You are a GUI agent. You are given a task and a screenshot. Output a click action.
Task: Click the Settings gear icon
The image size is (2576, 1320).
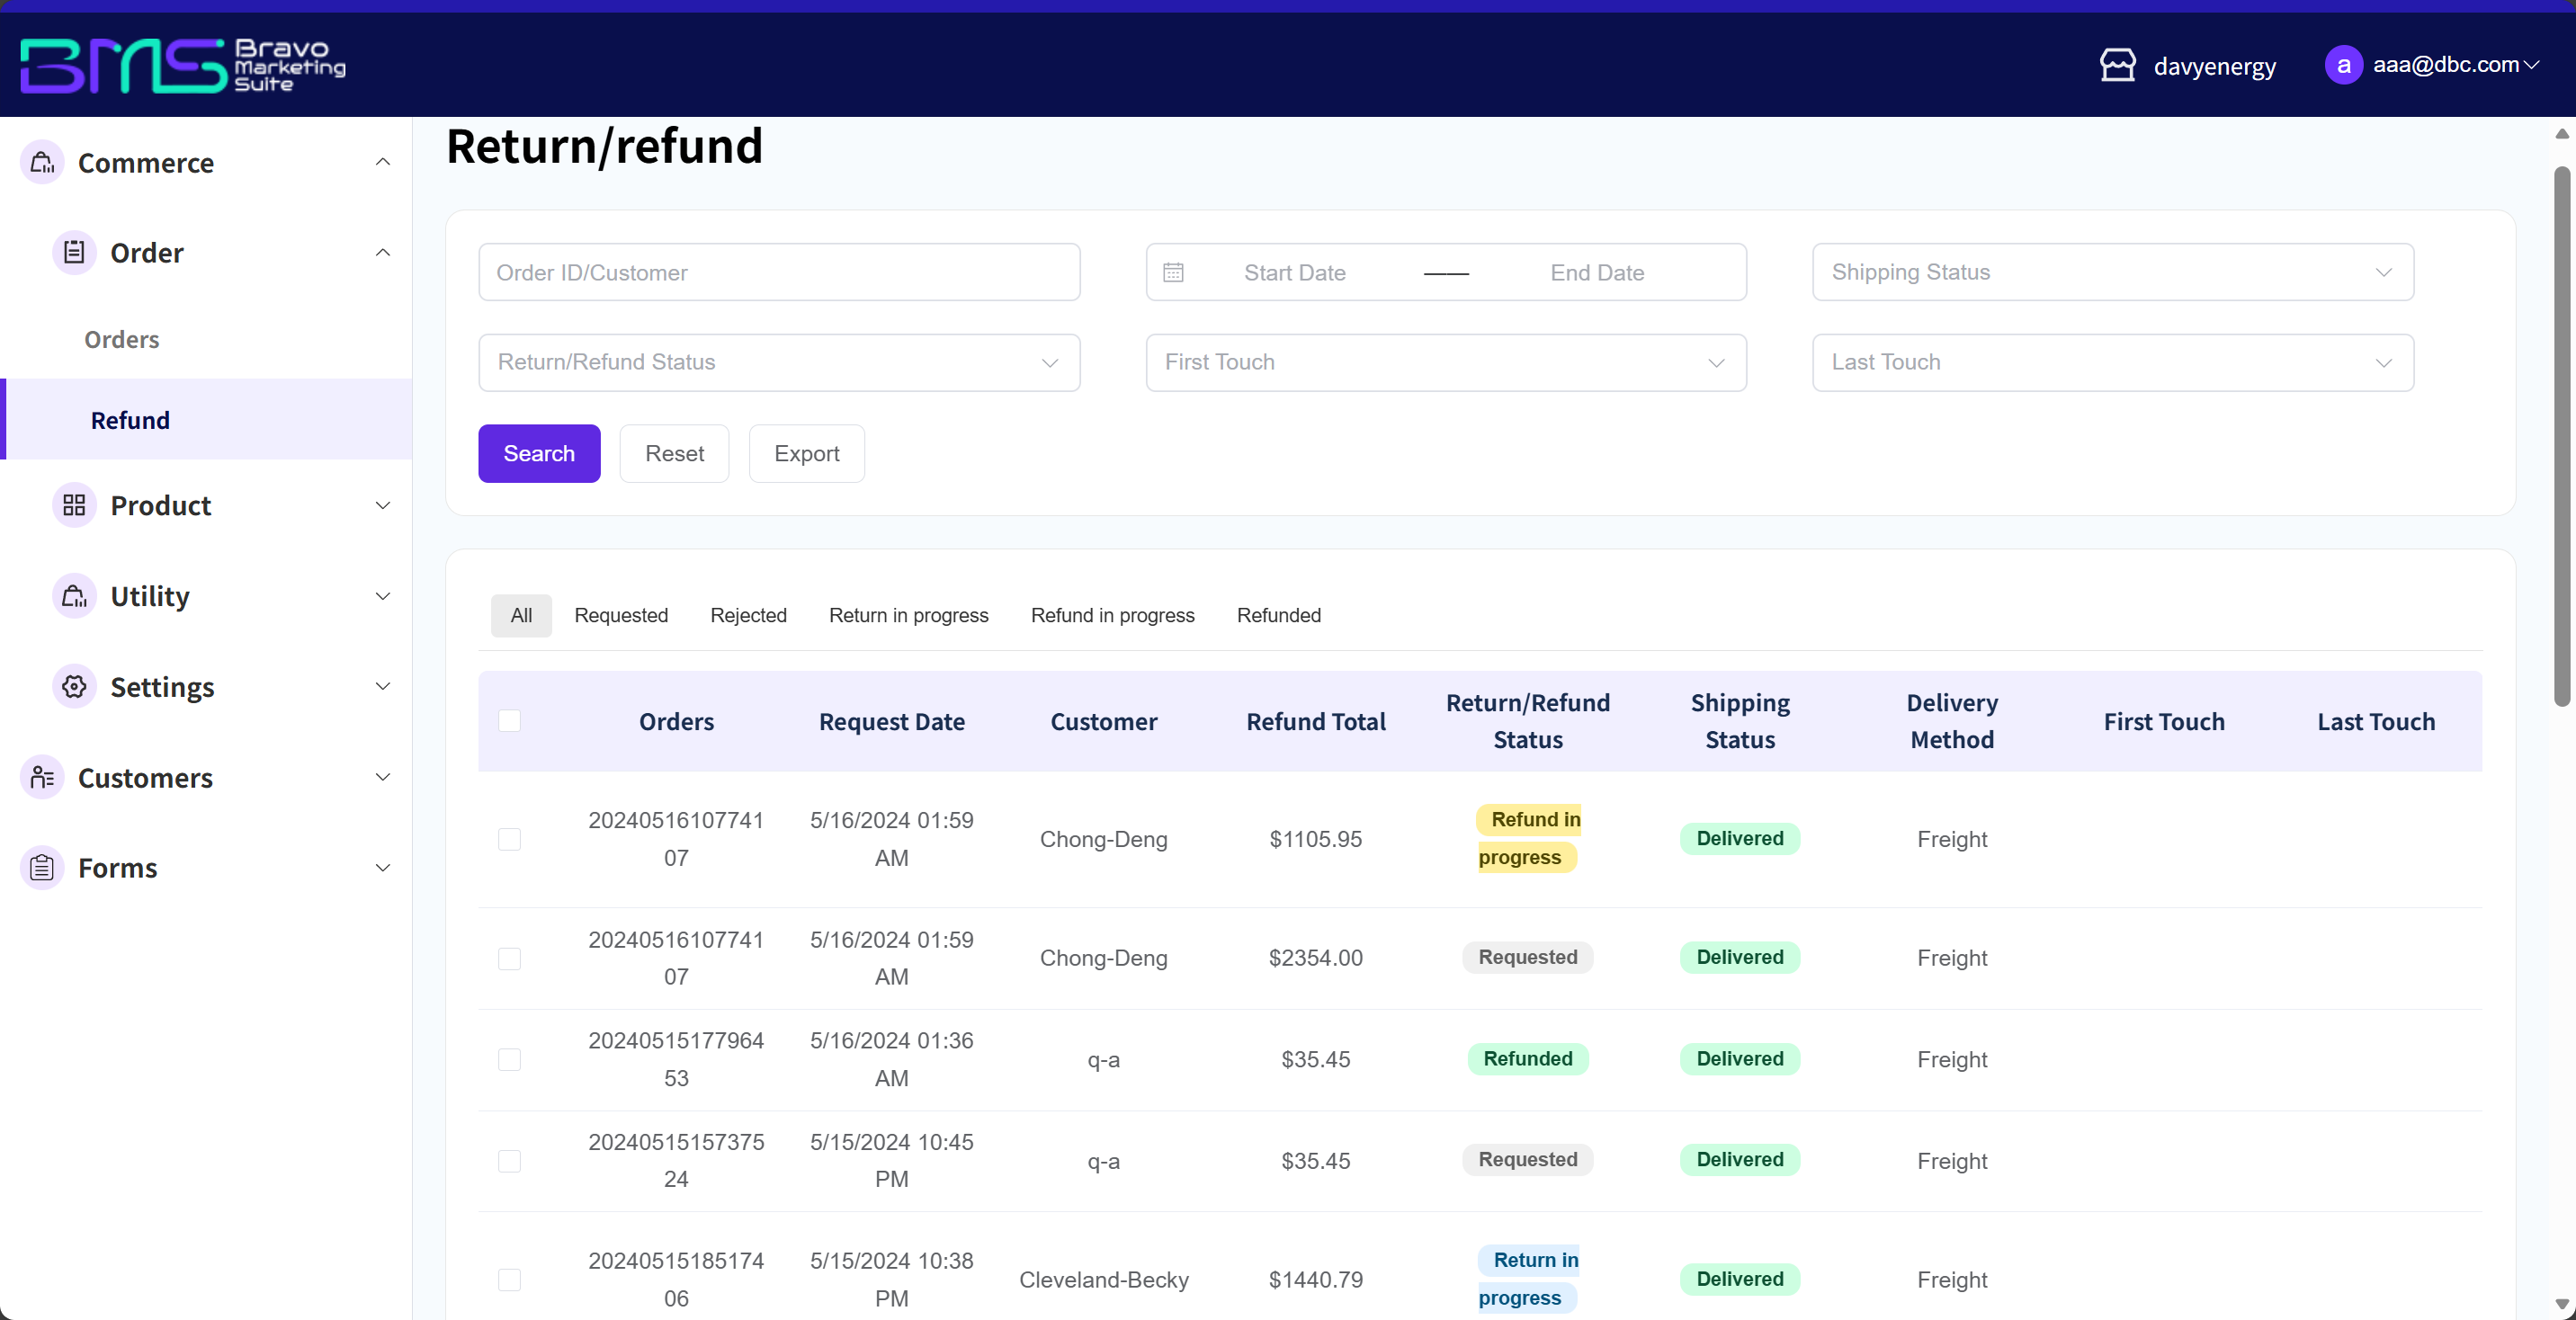[74, 686]
